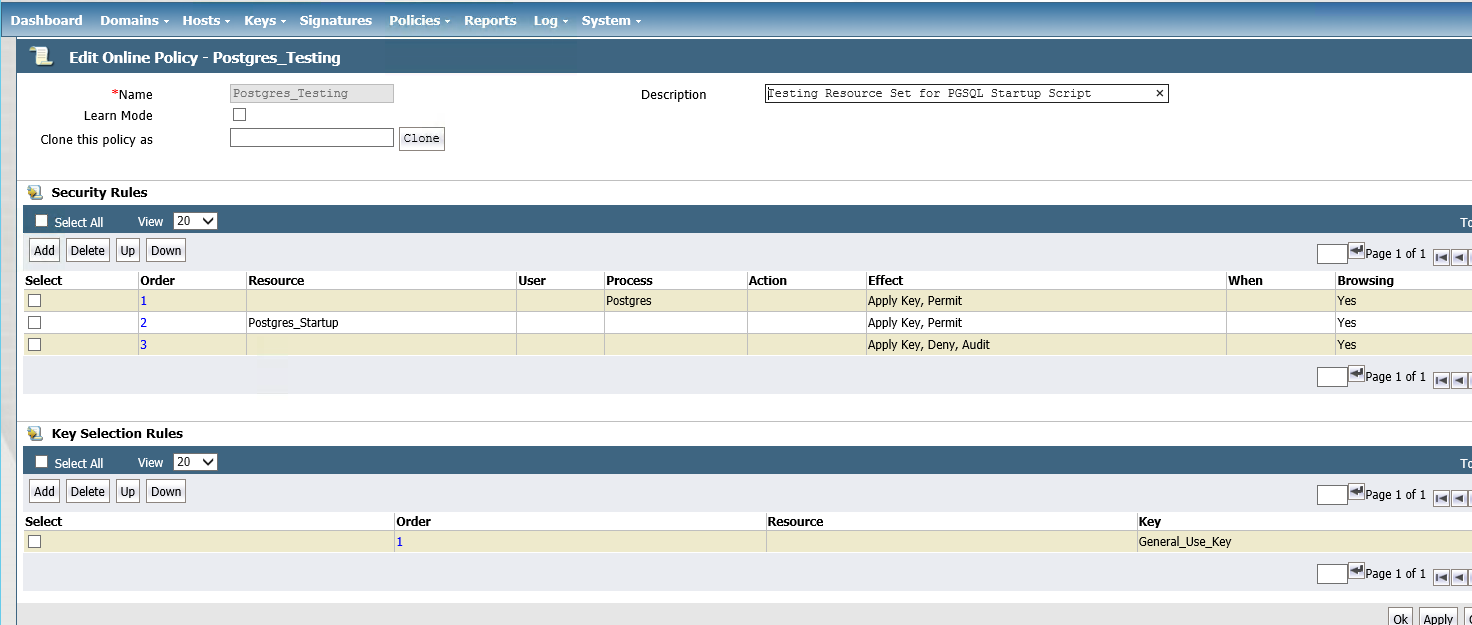Click the policy scroll icon in the header

(x=41, y=57)
